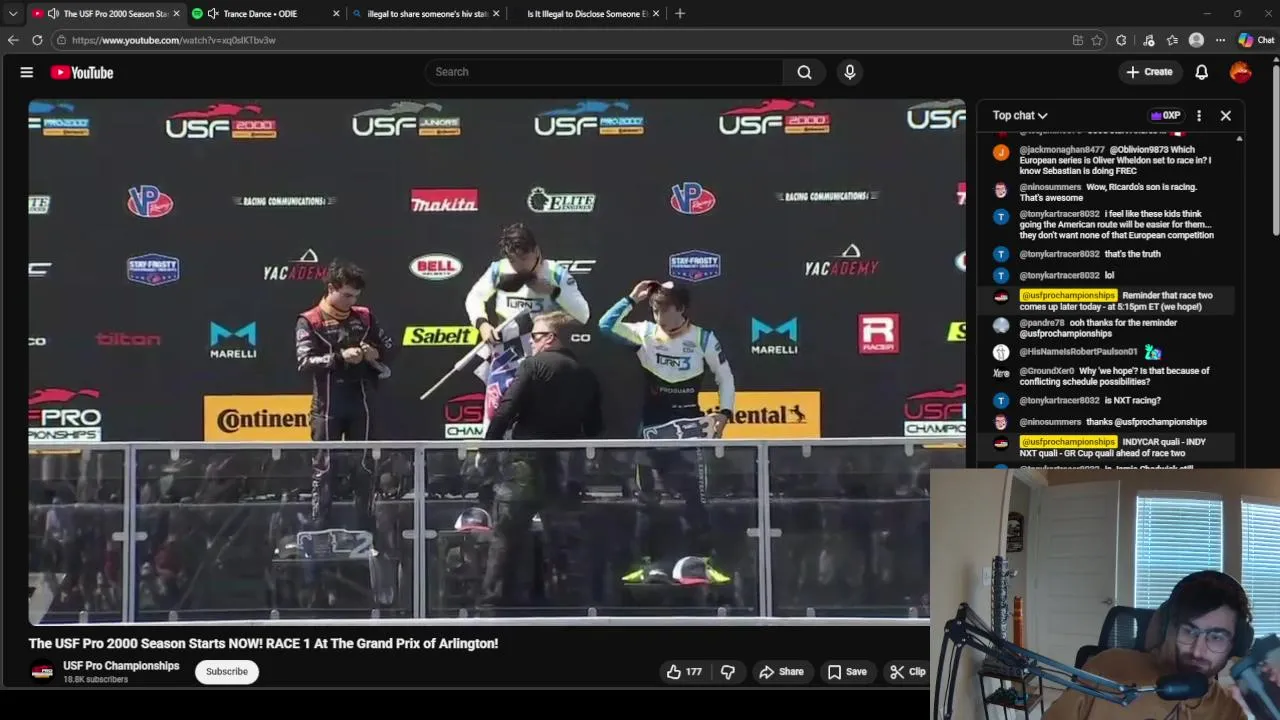Click the YouTube search input field
This screenshot has width=1280, height=720.
tap(605, 72)
